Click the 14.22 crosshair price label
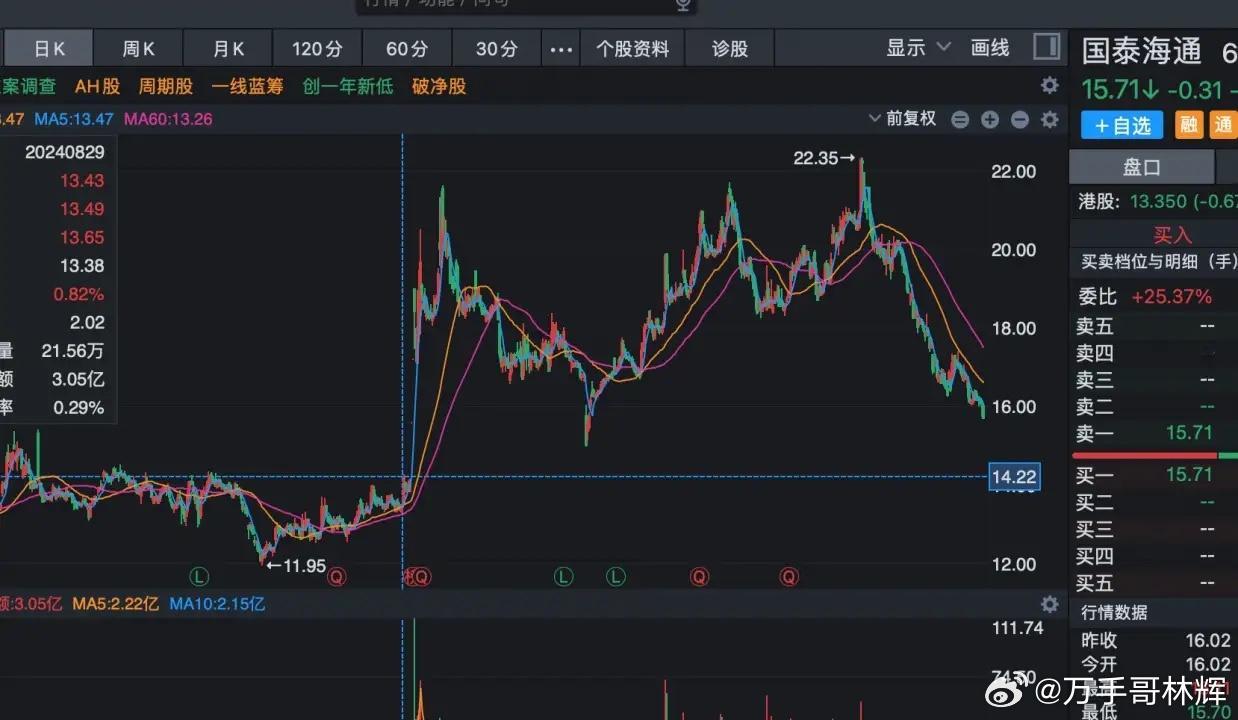Viewport: 1238px width, 720px height. coord(1013,477)
